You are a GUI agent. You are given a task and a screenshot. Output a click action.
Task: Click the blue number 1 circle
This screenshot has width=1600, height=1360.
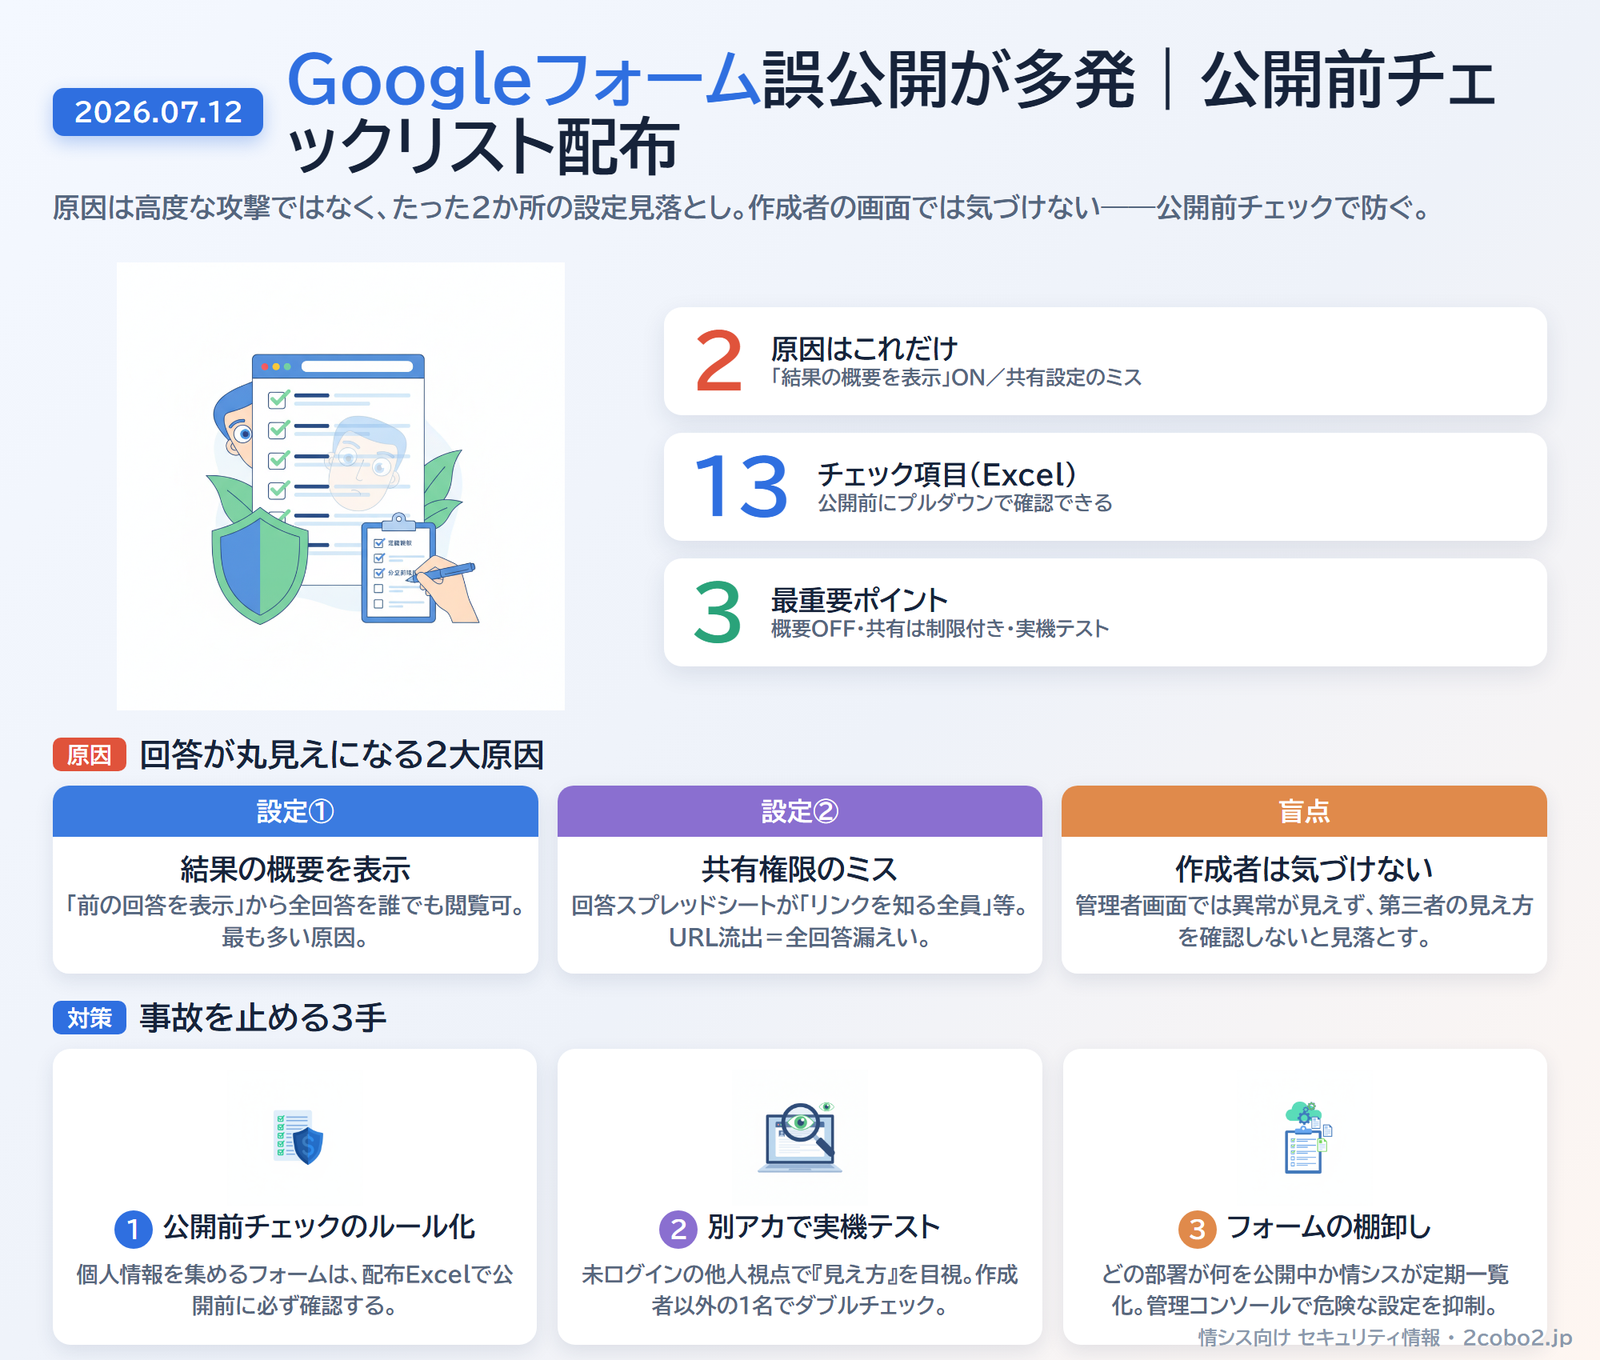click(x=133, y=1229)
